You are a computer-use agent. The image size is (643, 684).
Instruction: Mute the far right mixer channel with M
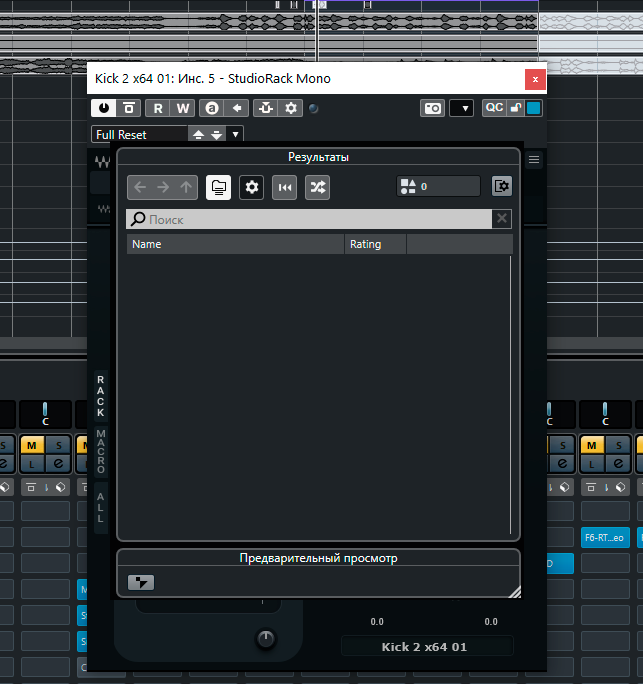[592, 445]
